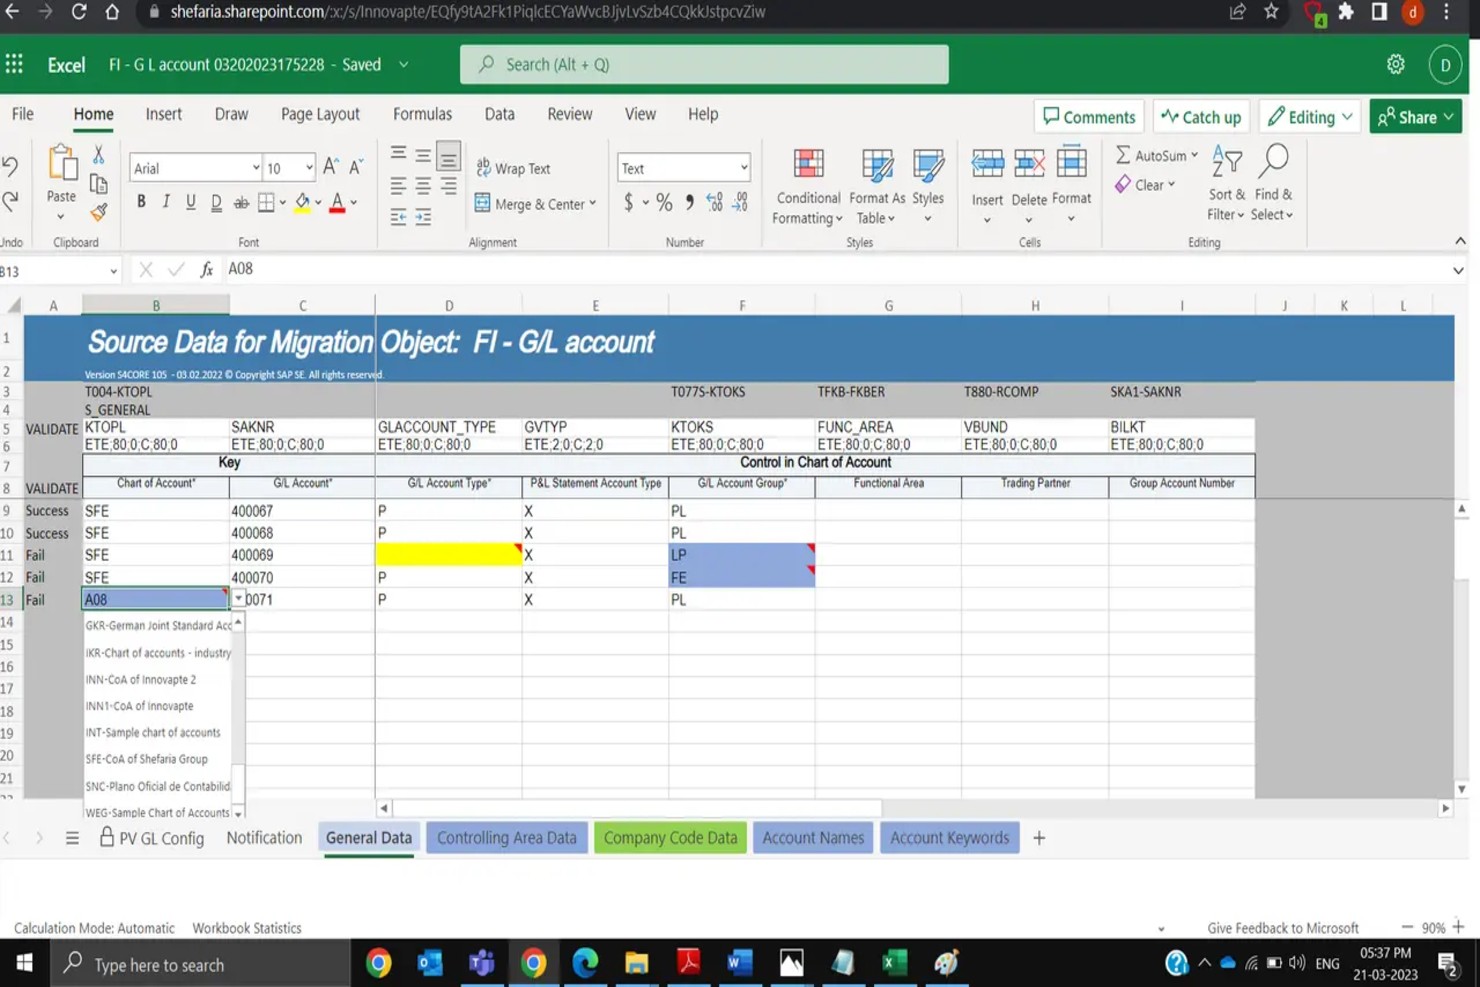Open the File menu

(x=23, y=114)
